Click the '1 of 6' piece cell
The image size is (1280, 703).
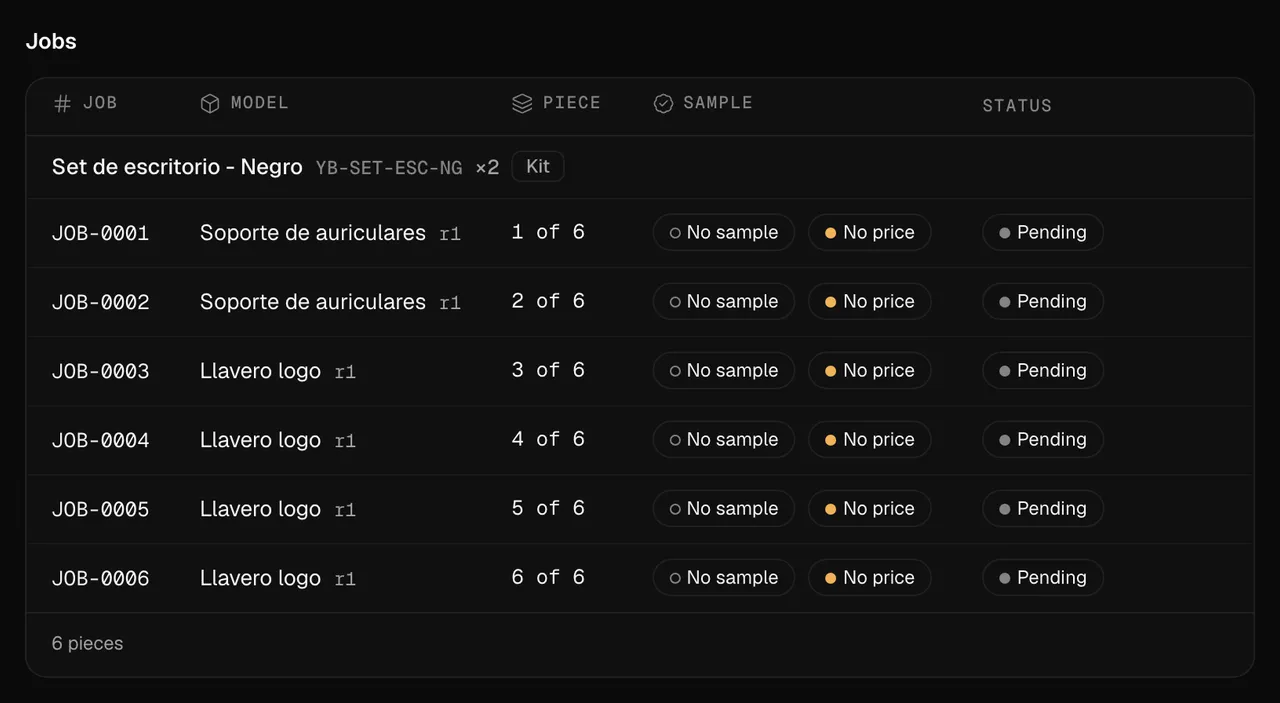coord(548,232)
